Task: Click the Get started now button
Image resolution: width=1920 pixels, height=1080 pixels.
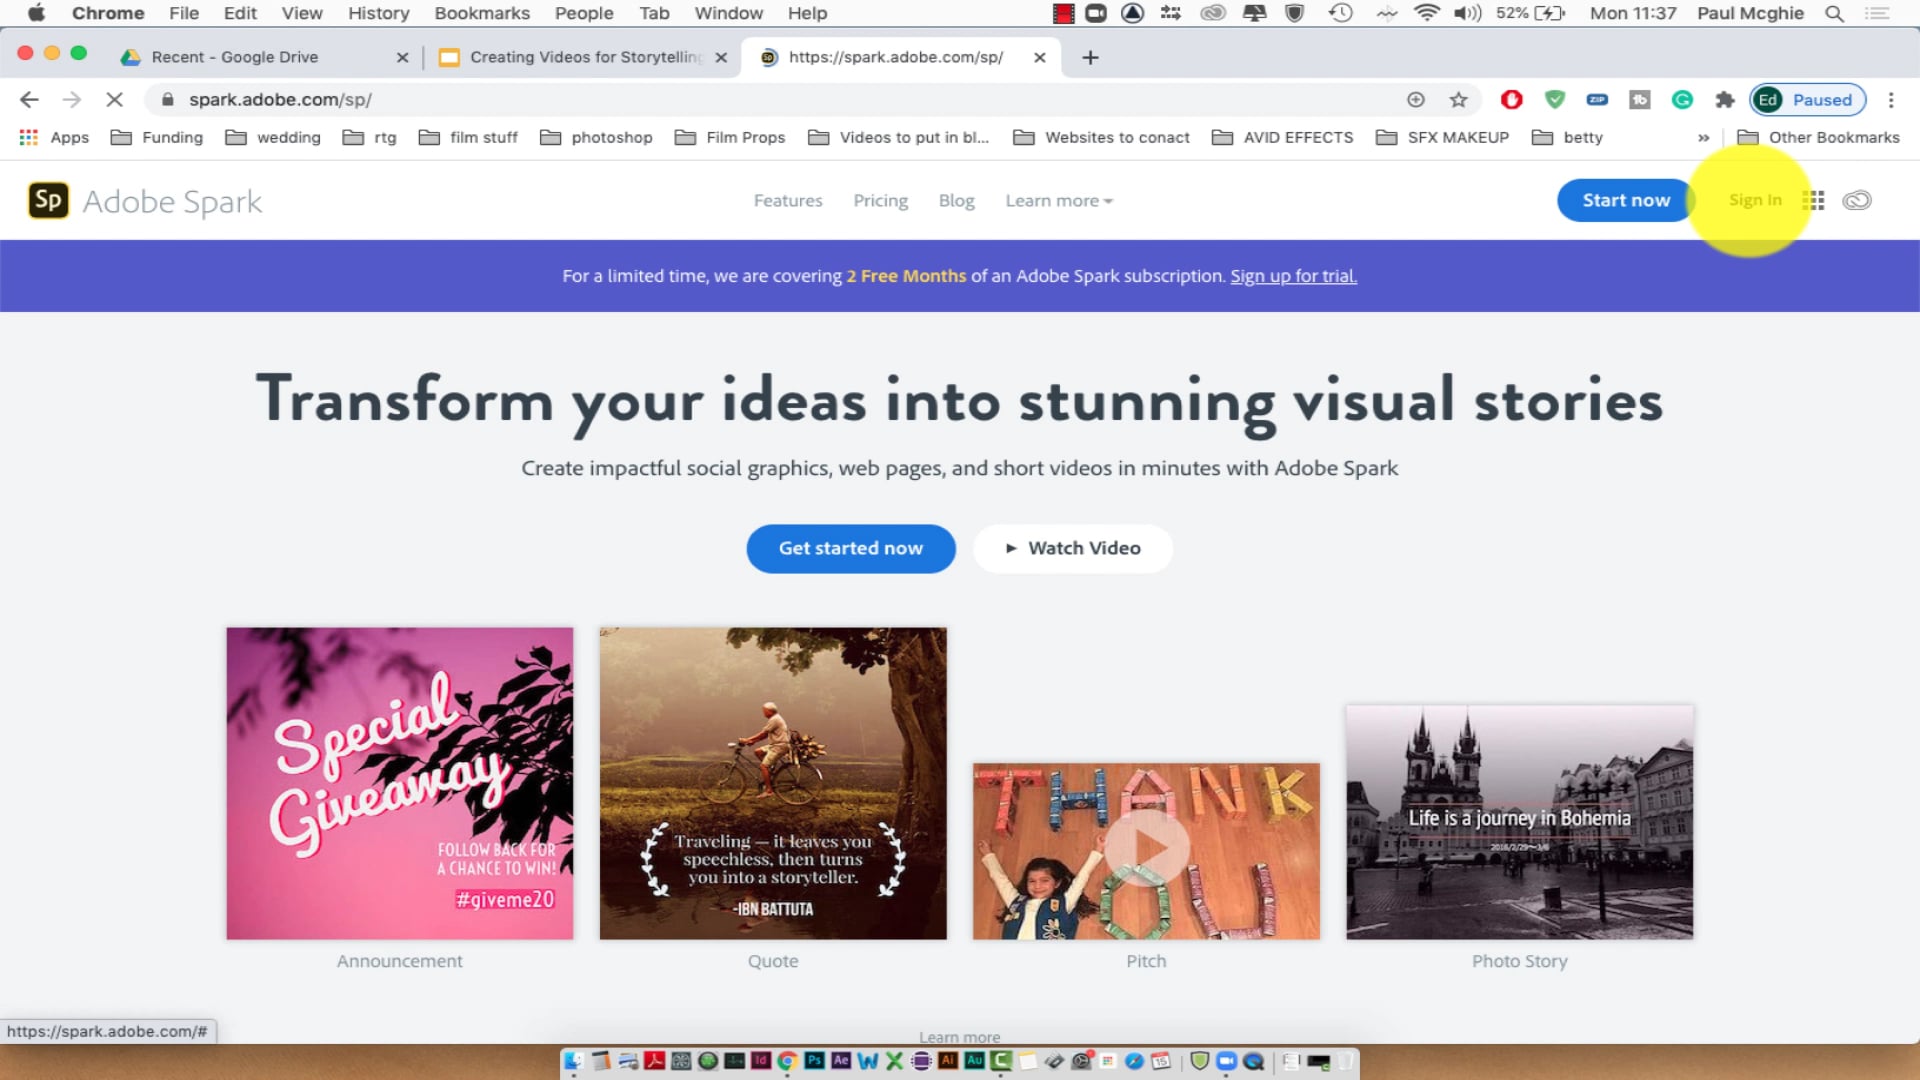Action: [850, 548]
